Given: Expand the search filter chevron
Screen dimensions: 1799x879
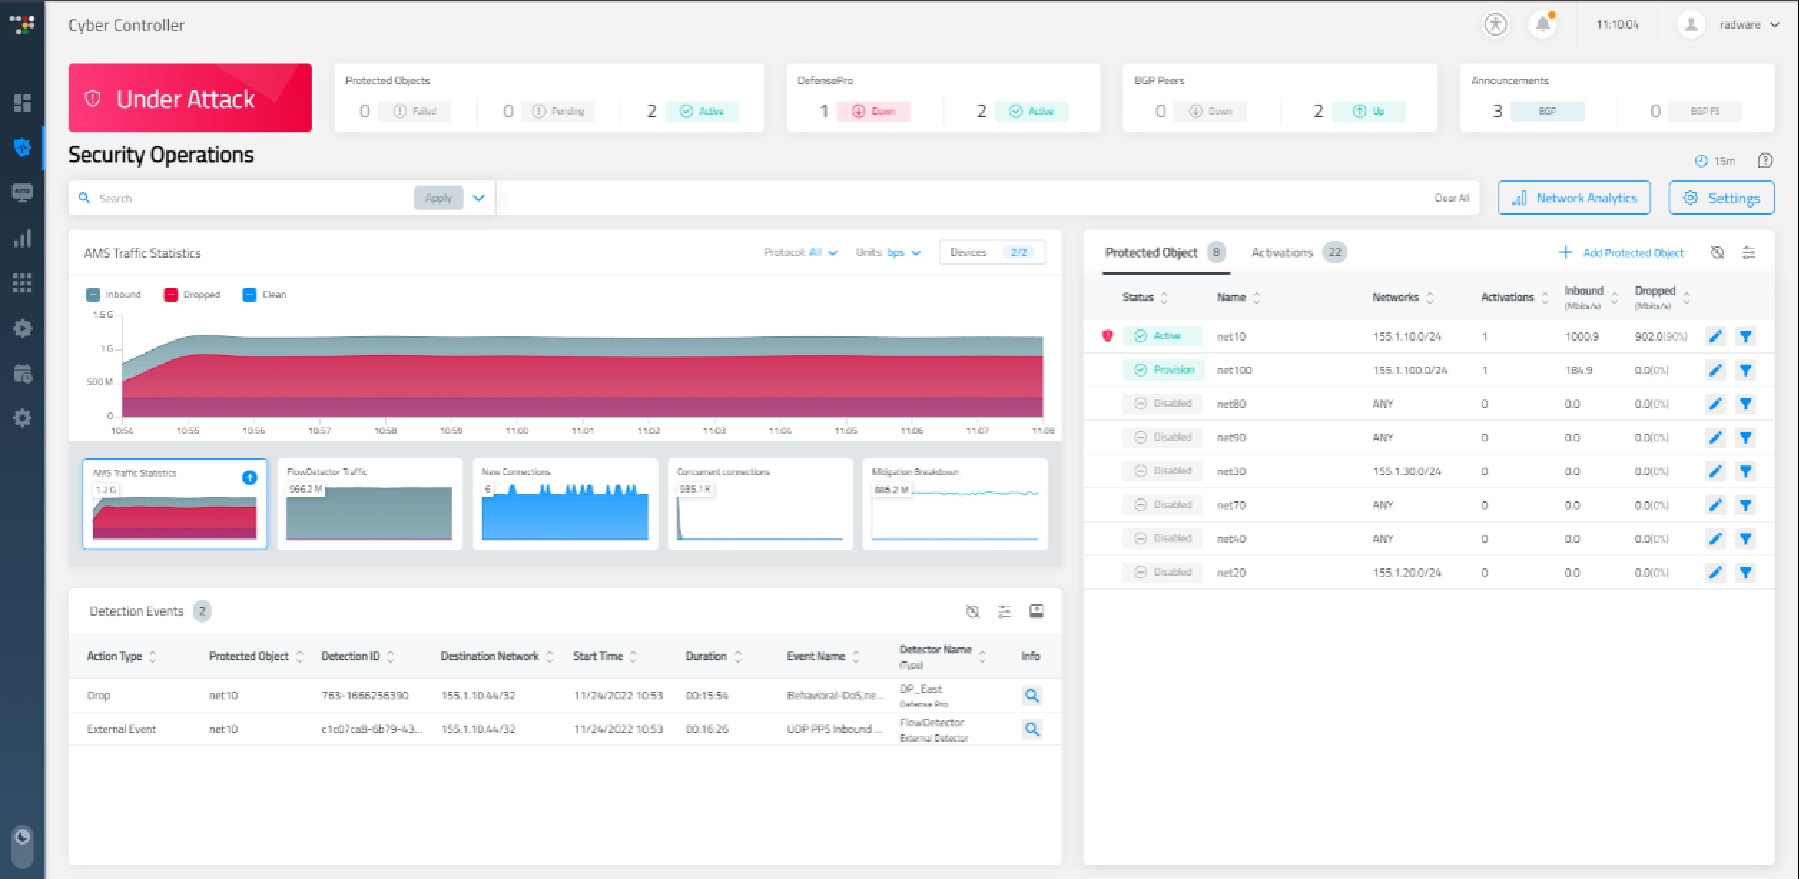Looking at the screenshot, I should [479, 198].
